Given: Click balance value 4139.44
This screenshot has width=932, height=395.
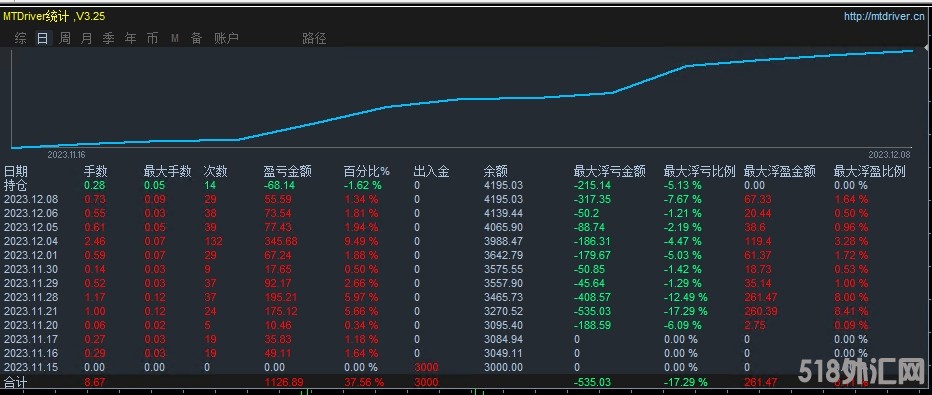Looking at the screenshot, I should [x=503, y=213].
